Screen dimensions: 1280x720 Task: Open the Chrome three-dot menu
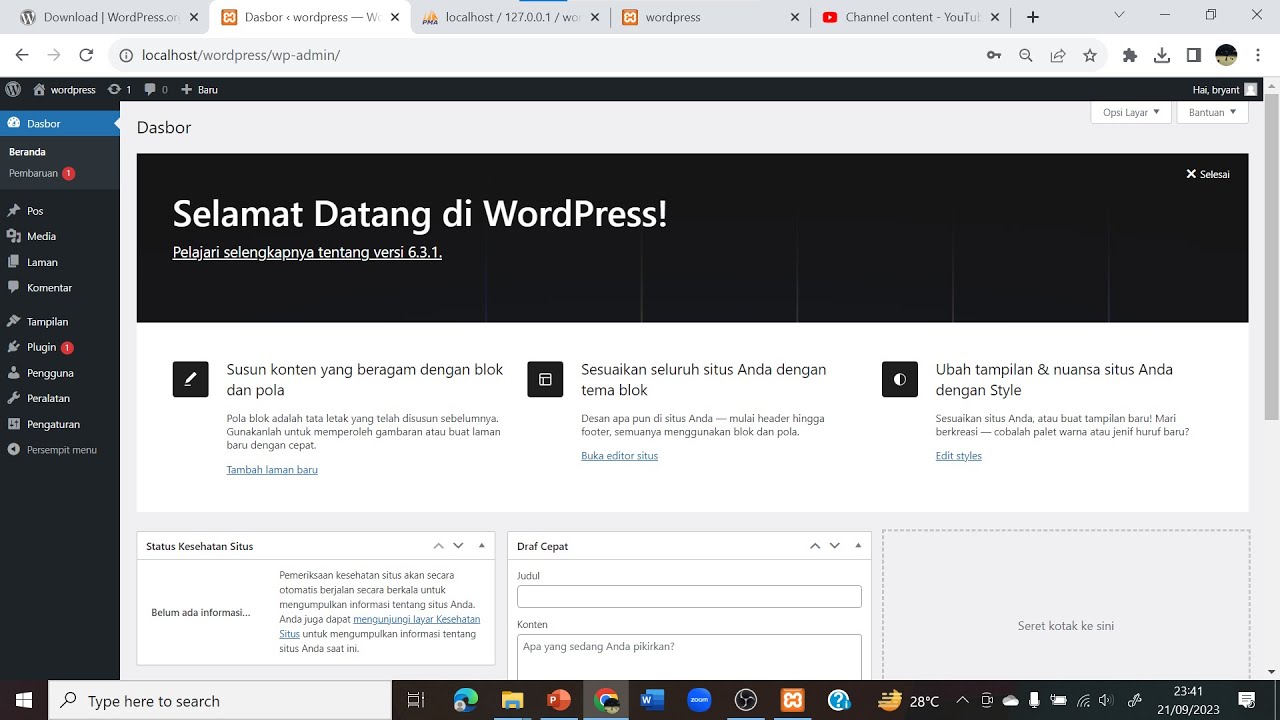click(1258, 56)
